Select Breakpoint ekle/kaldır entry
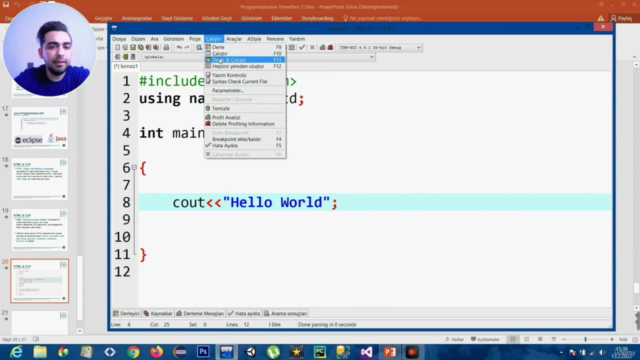This screenshot has height=360, width=640. tap(245, 139)
